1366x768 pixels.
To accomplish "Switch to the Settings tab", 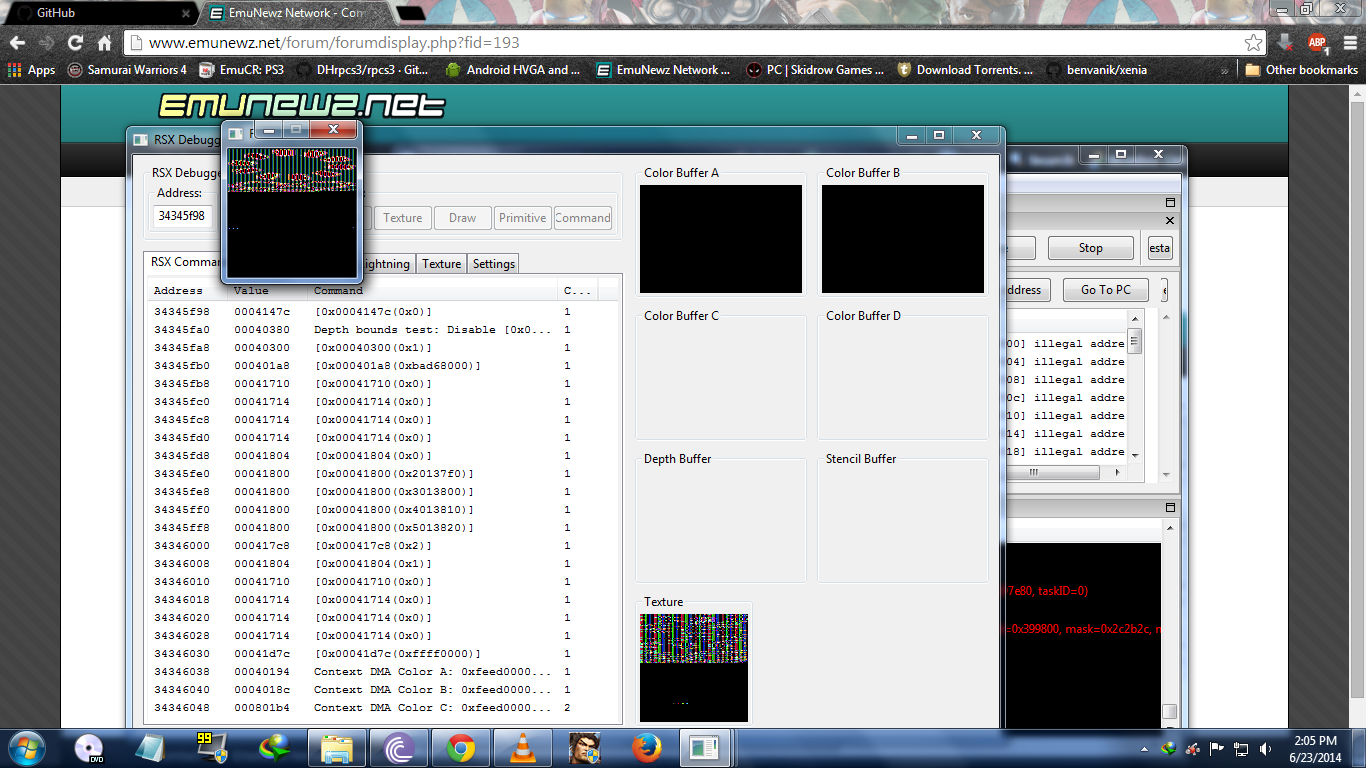I will (x=493, y=264).
